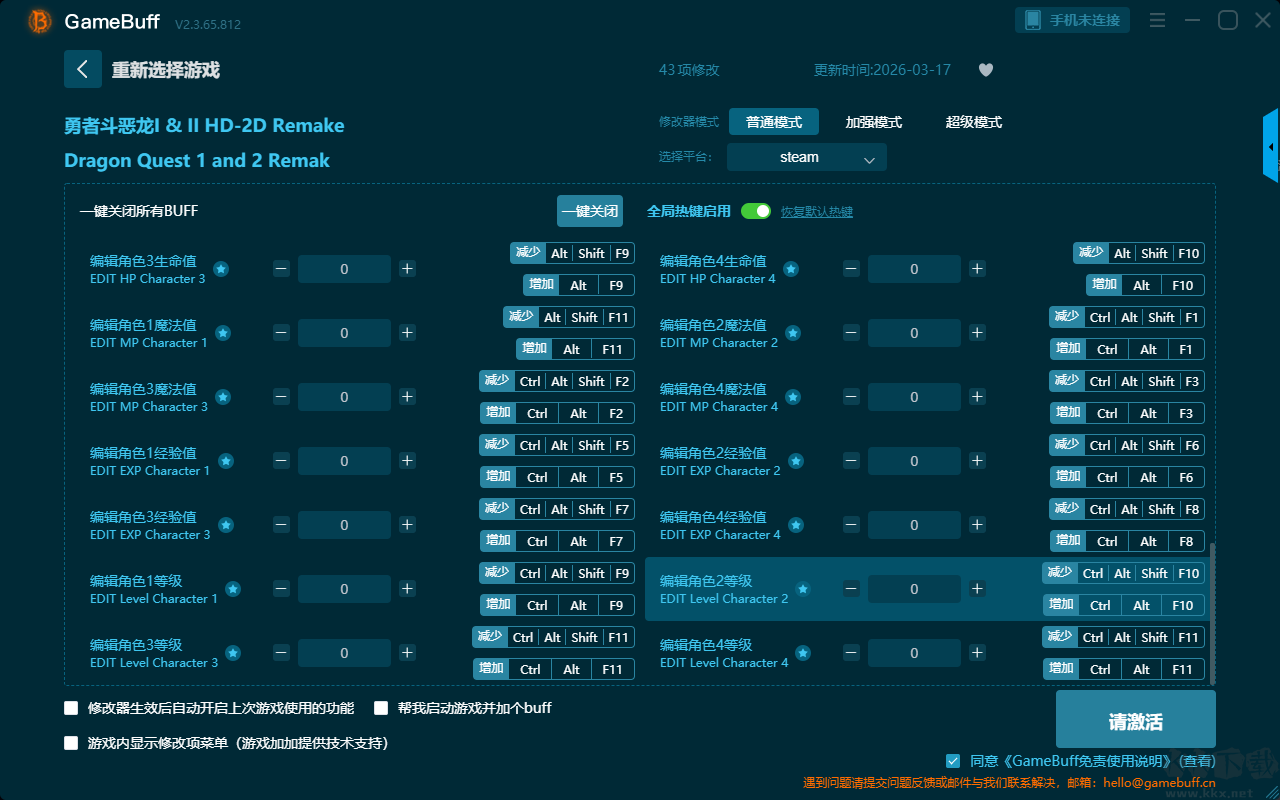Click star icon for 编辑角色4等级
The image size is (1280, 800).
[803, 653]
